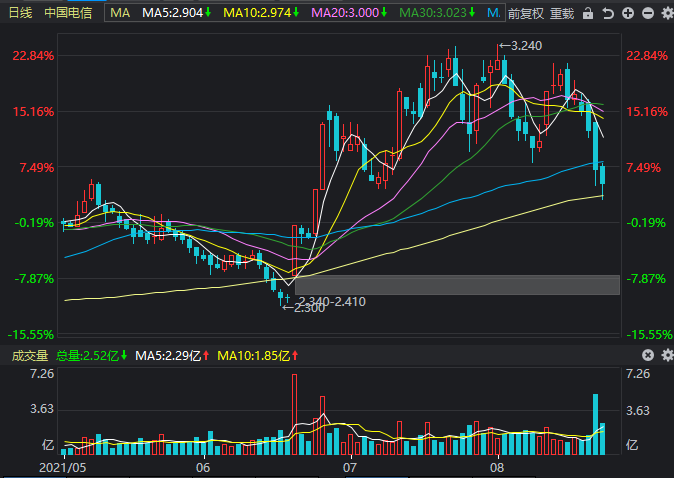Viewport: 674px width, 478px height.
Task: Zoom out chart with minus icon
Action: click(648, 13)
